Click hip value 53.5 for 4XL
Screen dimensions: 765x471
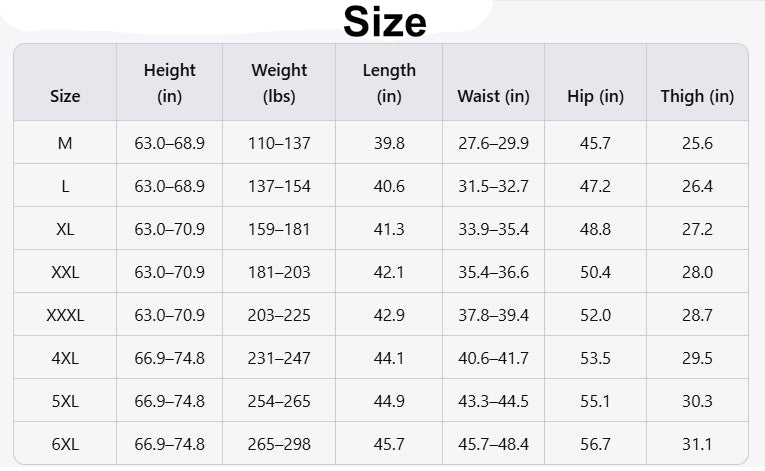click(x=595, y=358)
